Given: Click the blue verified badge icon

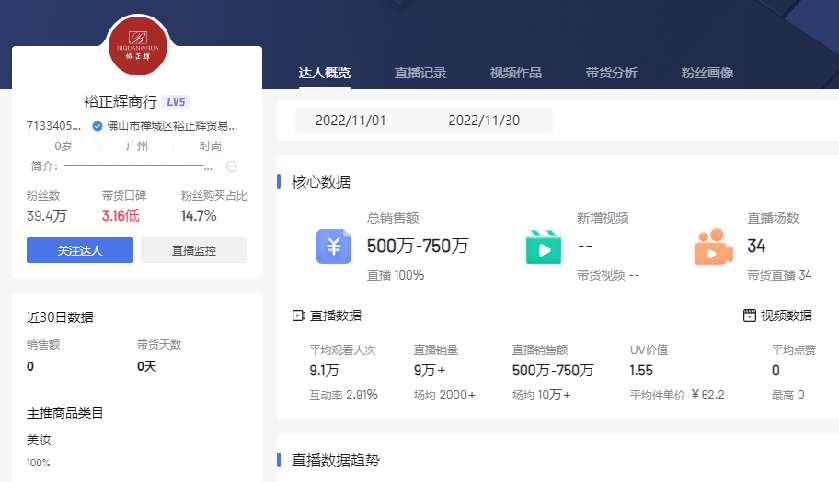Looking at the screenshot, I should (97, 126).
